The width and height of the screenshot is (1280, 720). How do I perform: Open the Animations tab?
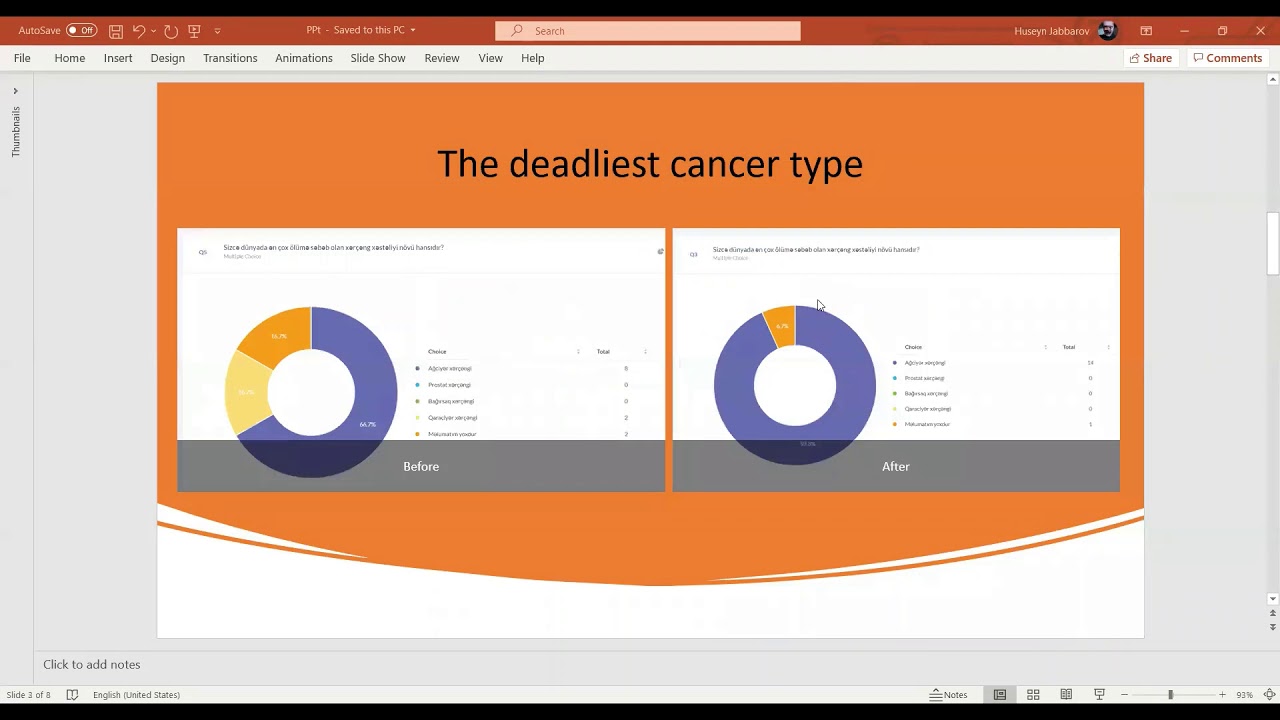pyautogui.click(x=304, y=58)
